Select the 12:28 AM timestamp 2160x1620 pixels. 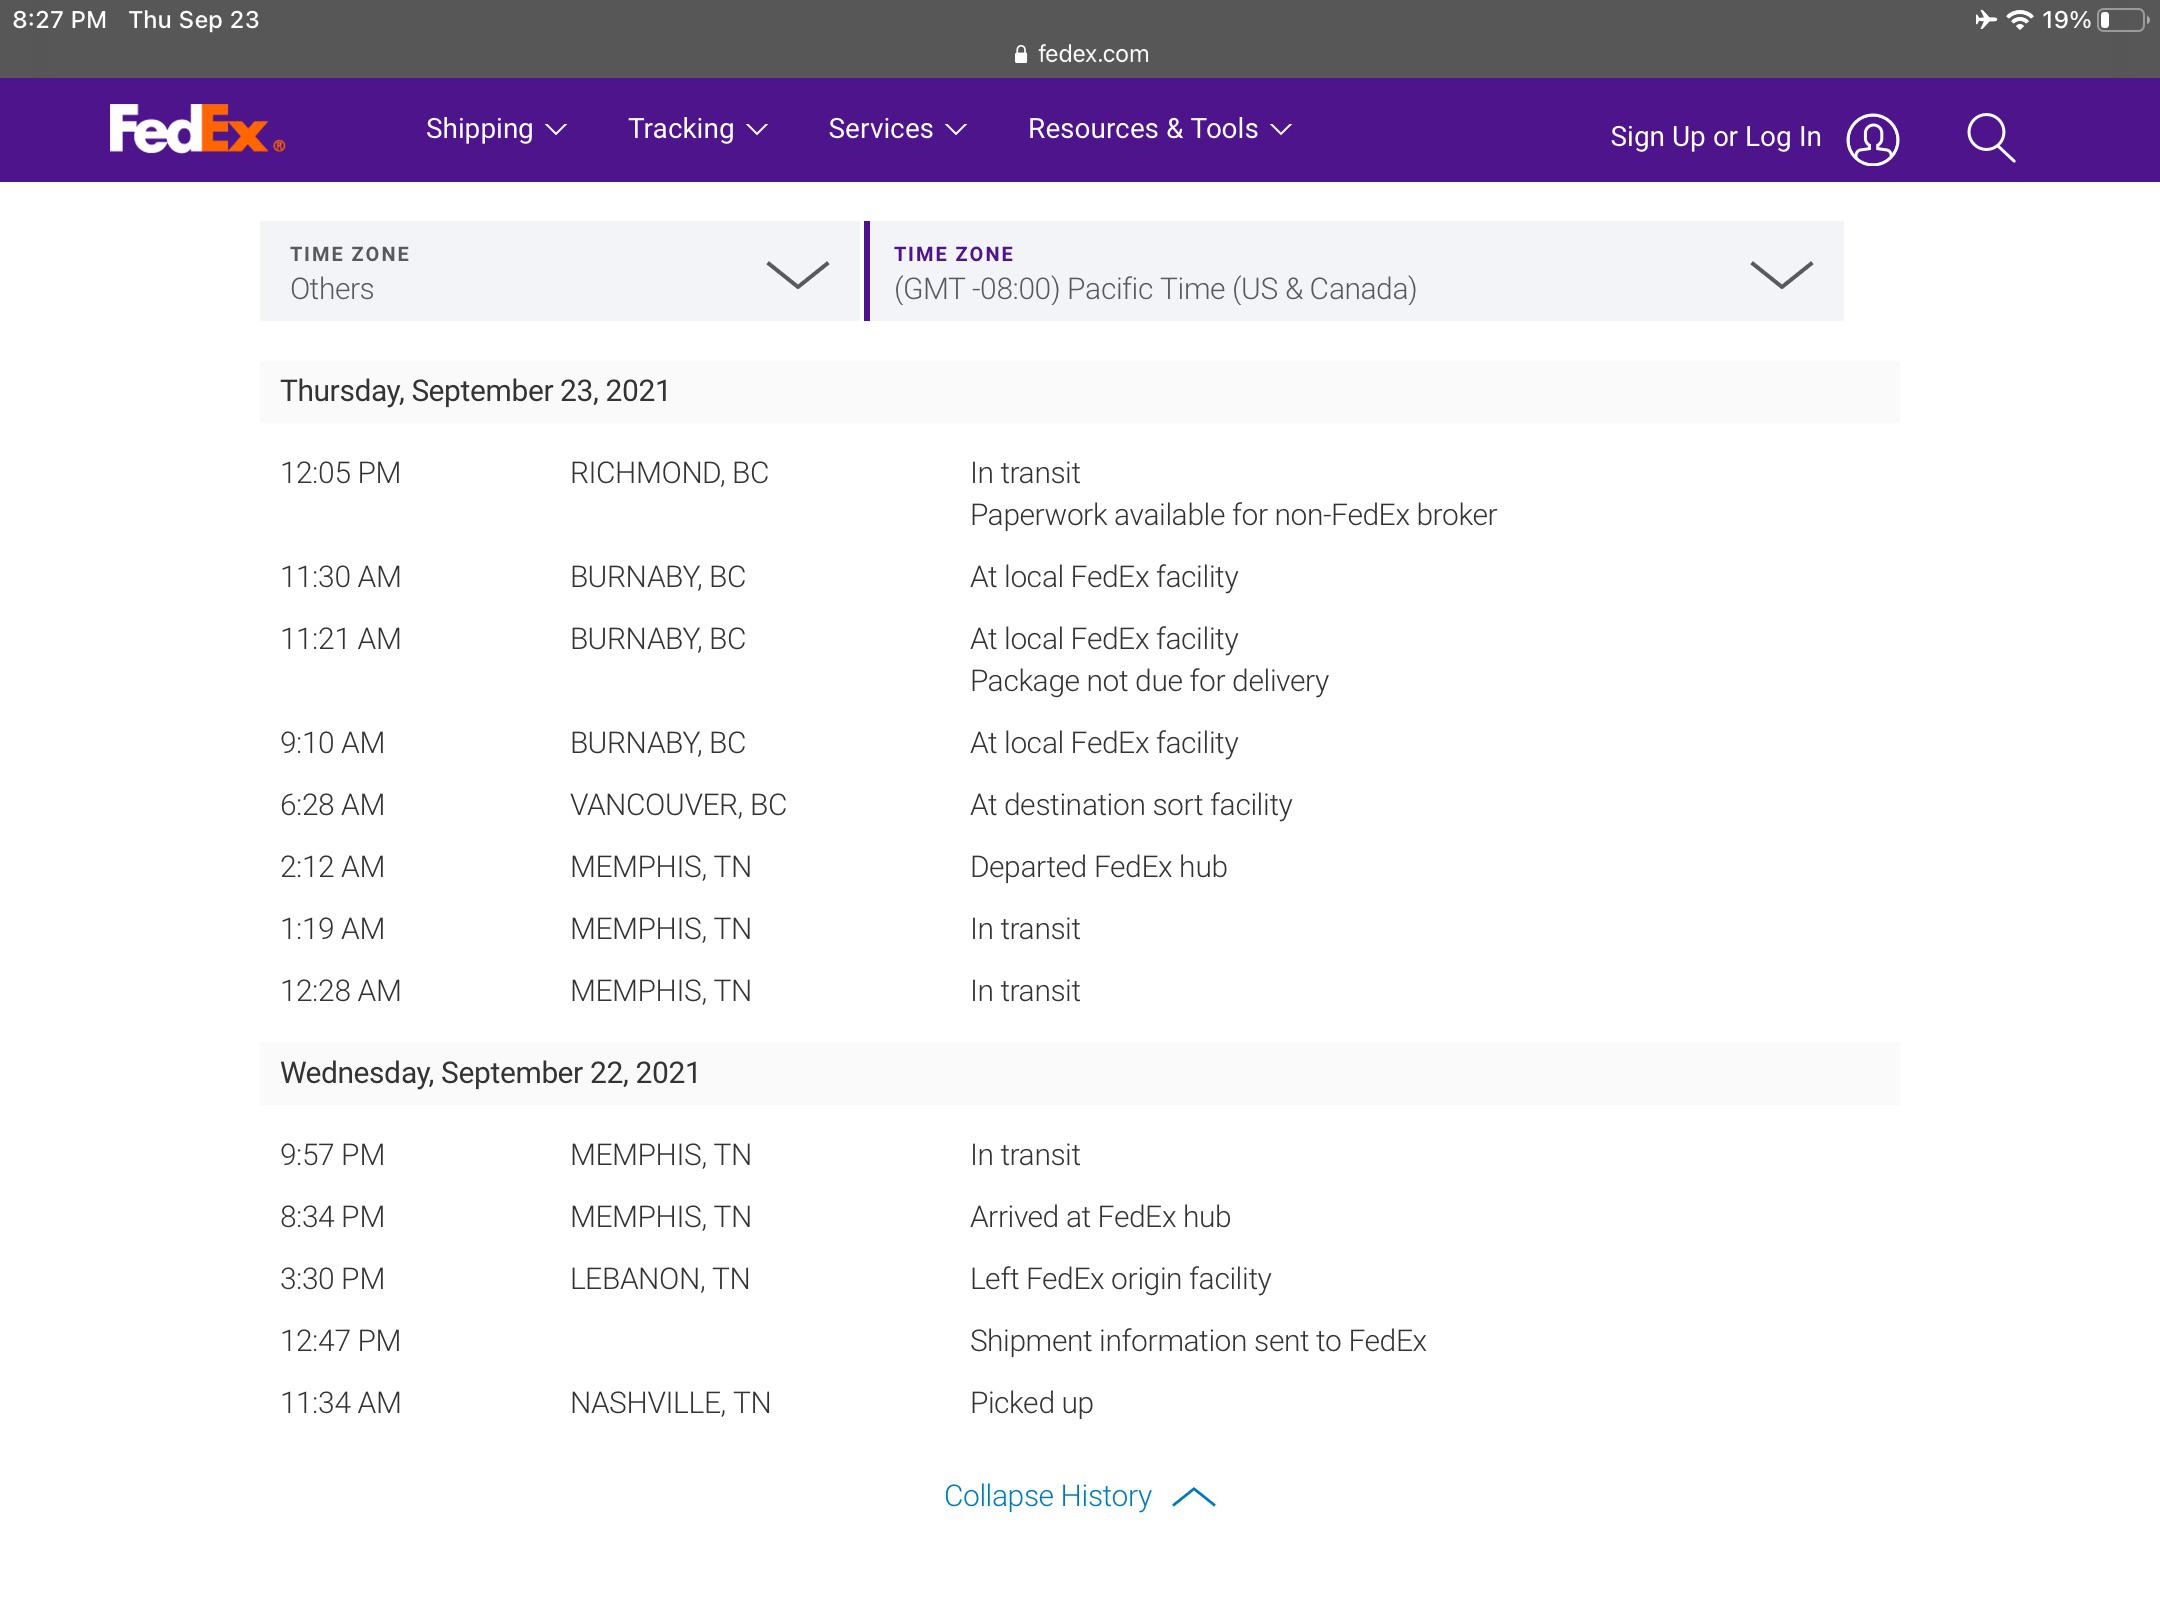(340, 991)
